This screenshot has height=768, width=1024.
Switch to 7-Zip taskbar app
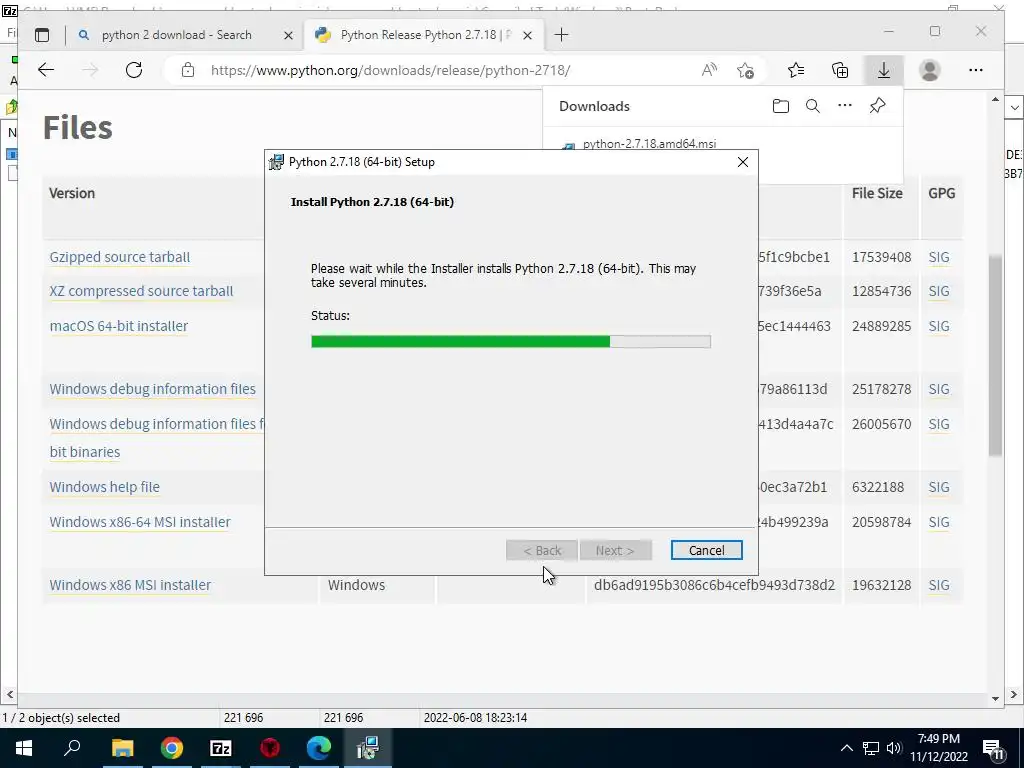point(221,748)
